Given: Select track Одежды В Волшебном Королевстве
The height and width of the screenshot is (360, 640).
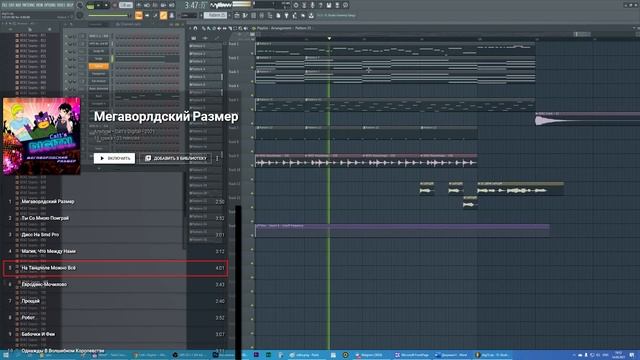Looking at the screenshot, I should pos(62,351).
